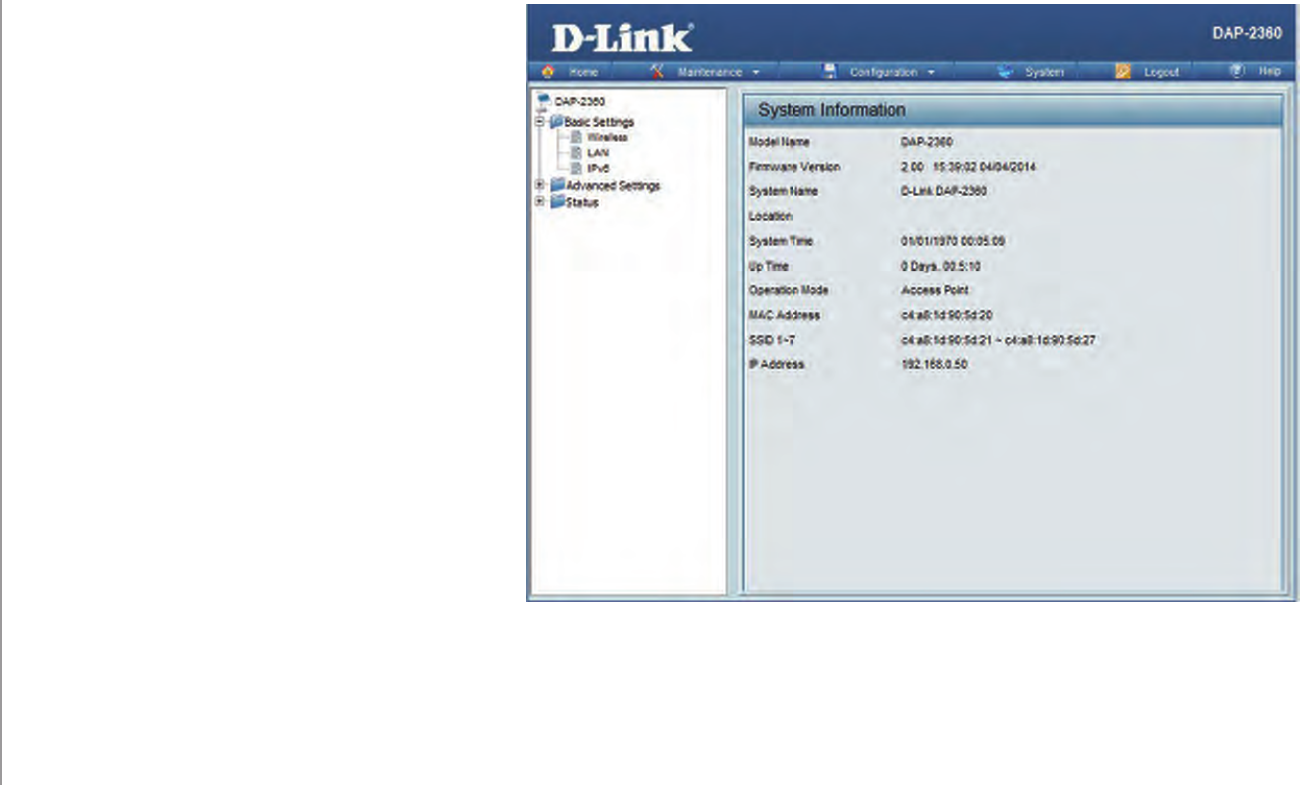
Task: Click the System Information panel title
Action: point(832,110)
